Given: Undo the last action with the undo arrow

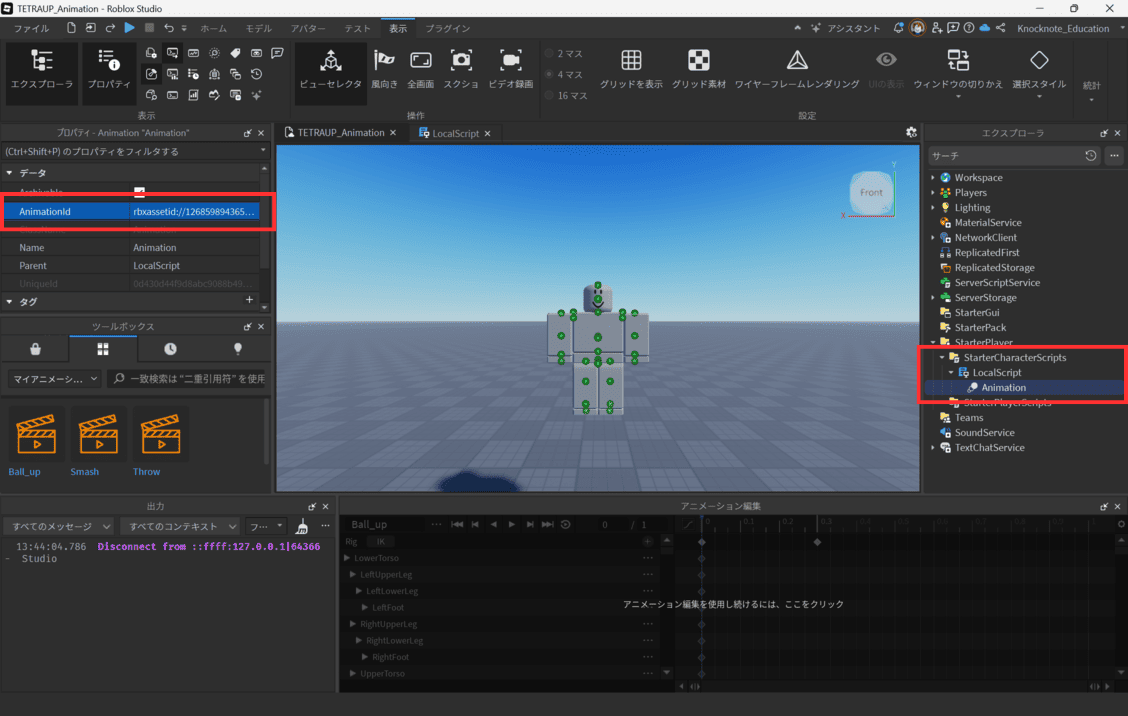Looking at the screenshot, I should pyautogui.click(x=169, y=28).
